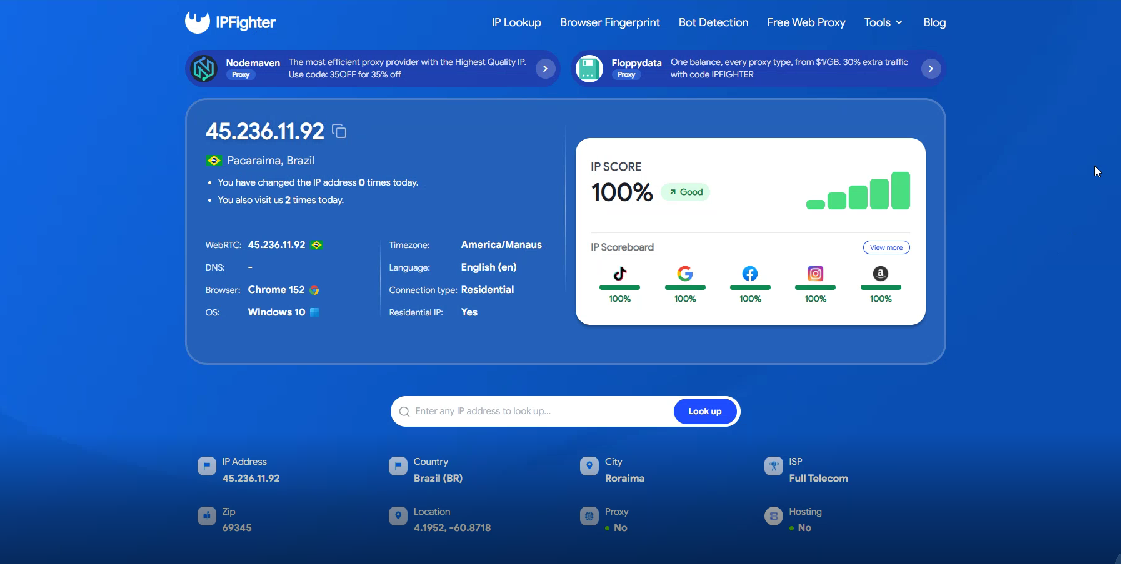Open the IP Lookup page
Screen dimensions: 1121x564
516,22
